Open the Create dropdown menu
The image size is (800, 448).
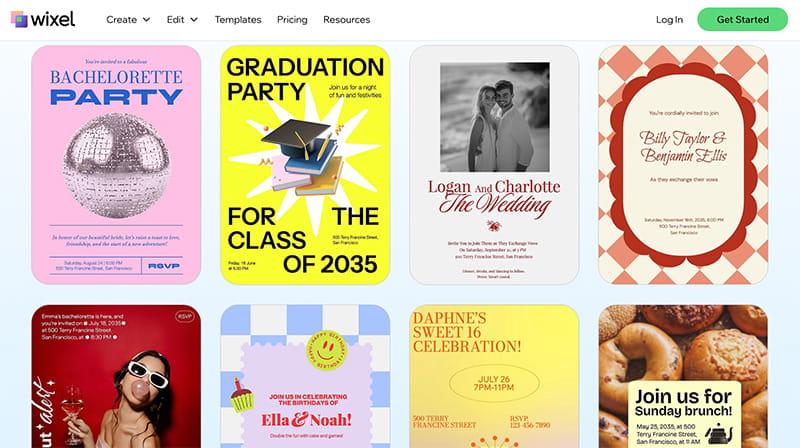(x=128, y=19)
